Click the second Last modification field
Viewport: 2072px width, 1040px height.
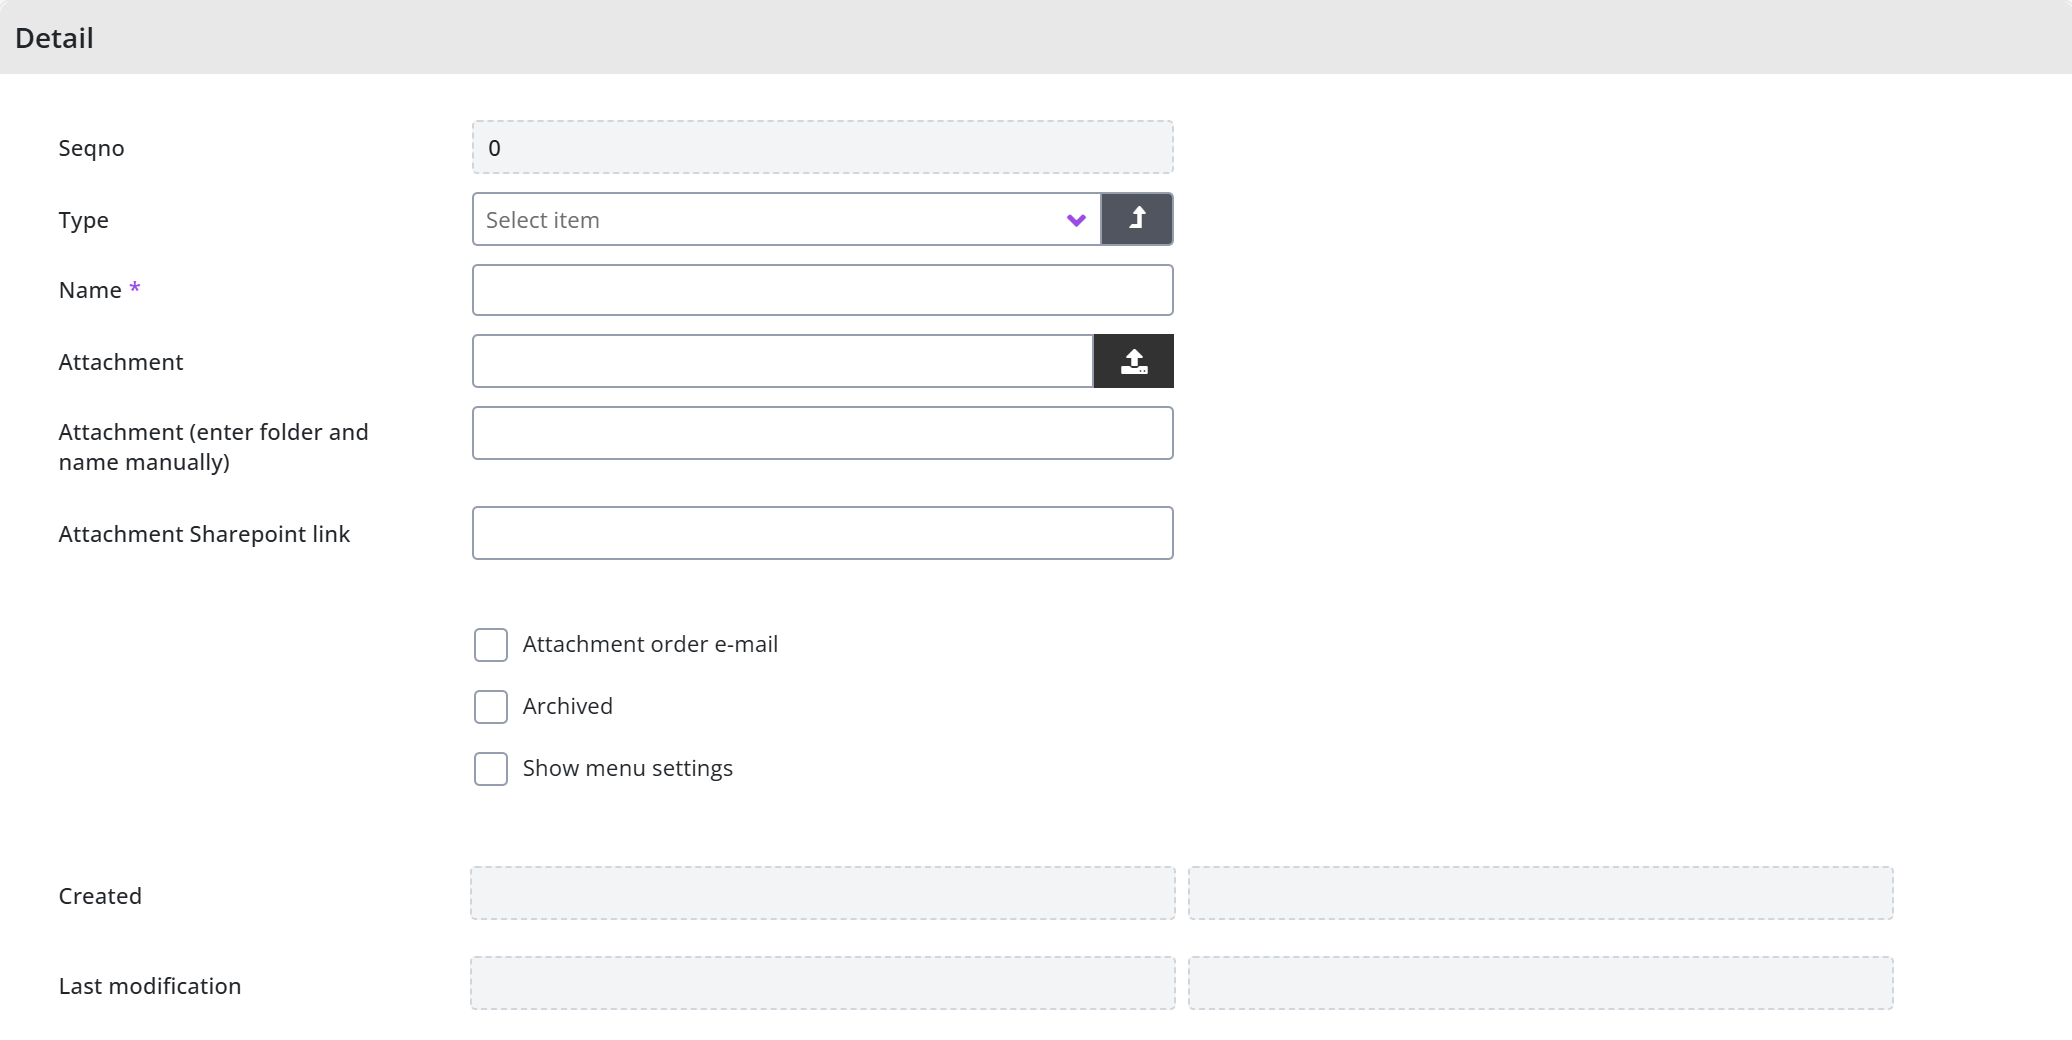1540,983
